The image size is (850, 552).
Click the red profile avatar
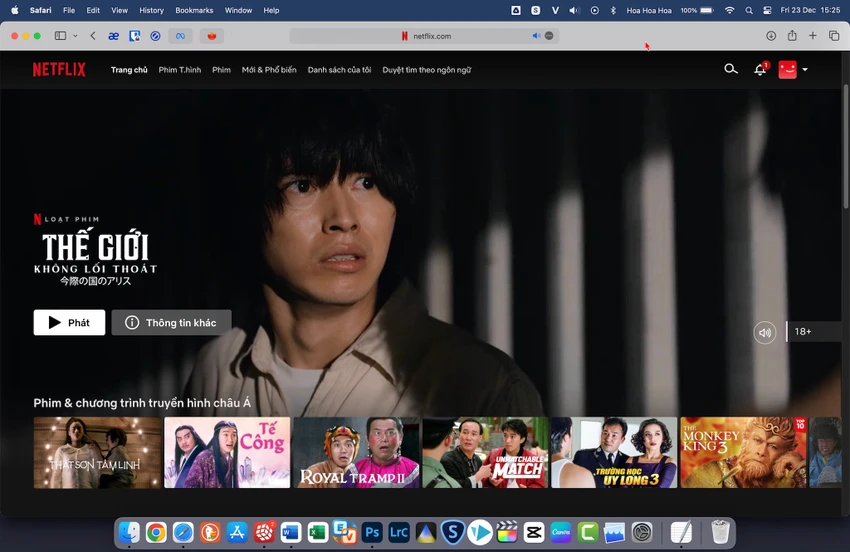coord(787,69)
